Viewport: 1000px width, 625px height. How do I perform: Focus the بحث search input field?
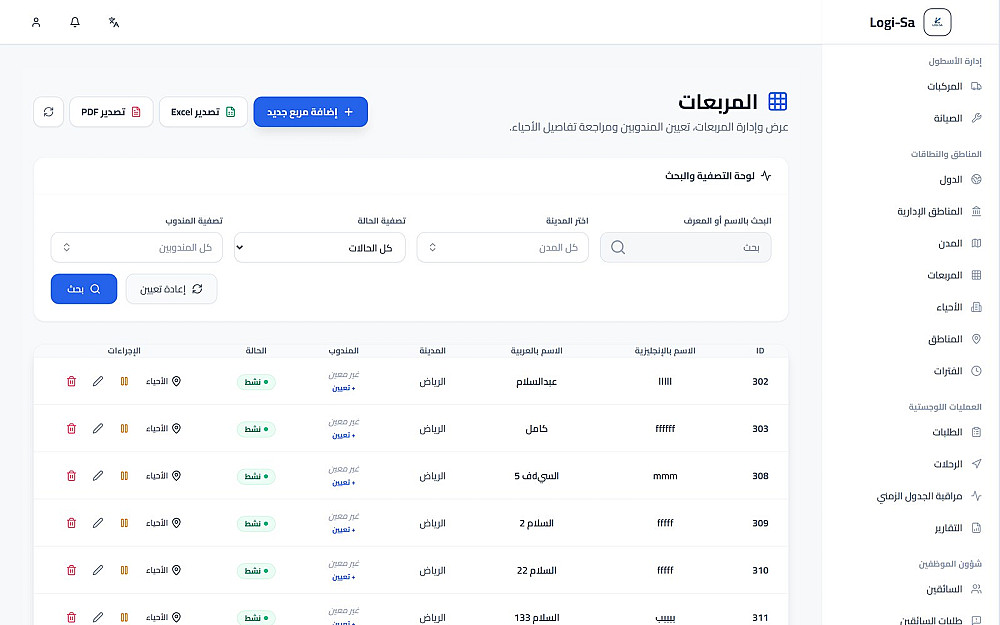pyautogui.click(x=686, y=247)
